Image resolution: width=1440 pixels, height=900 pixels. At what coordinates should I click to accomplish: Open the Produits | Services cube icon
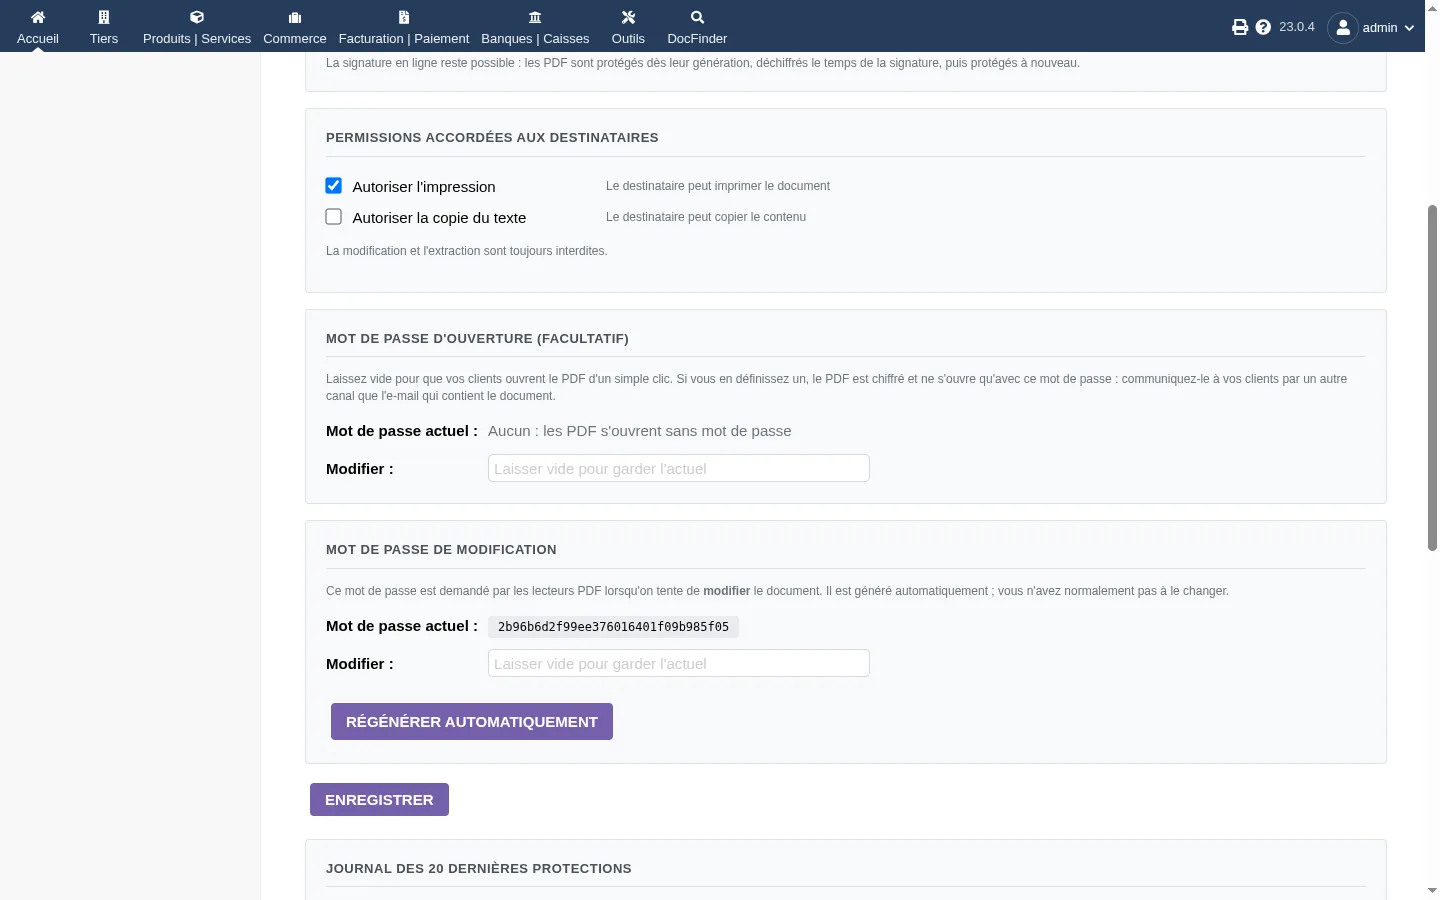pyautogui.click(x=197, y=17)
